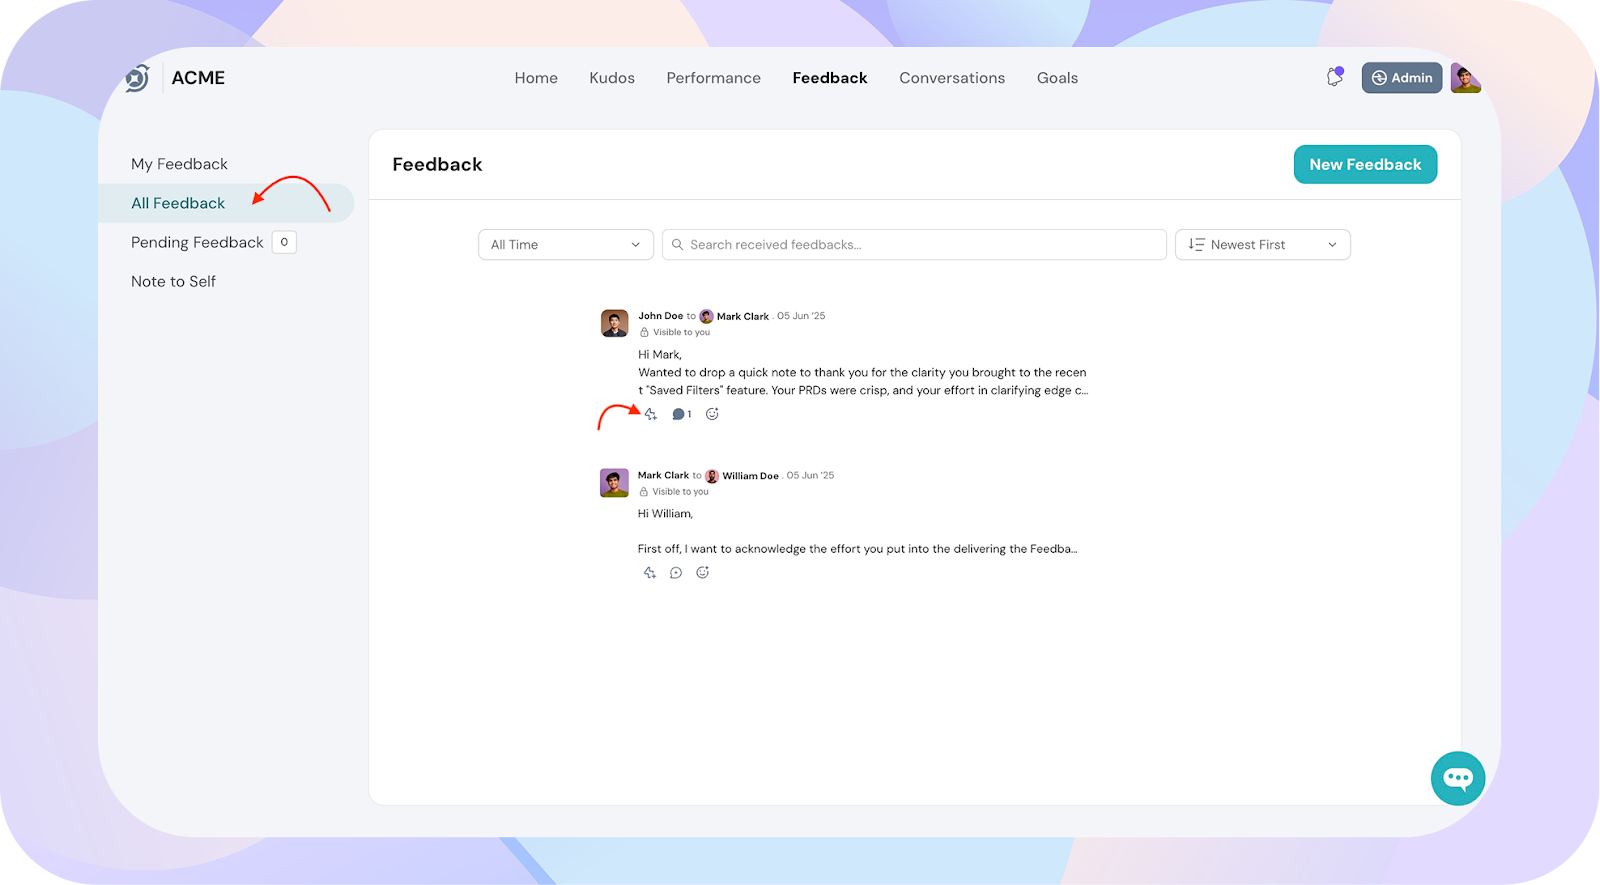Click the 'Hi William,' greeting text
Viewport: 1600px width, 885px height.
[x=665, y=514]
